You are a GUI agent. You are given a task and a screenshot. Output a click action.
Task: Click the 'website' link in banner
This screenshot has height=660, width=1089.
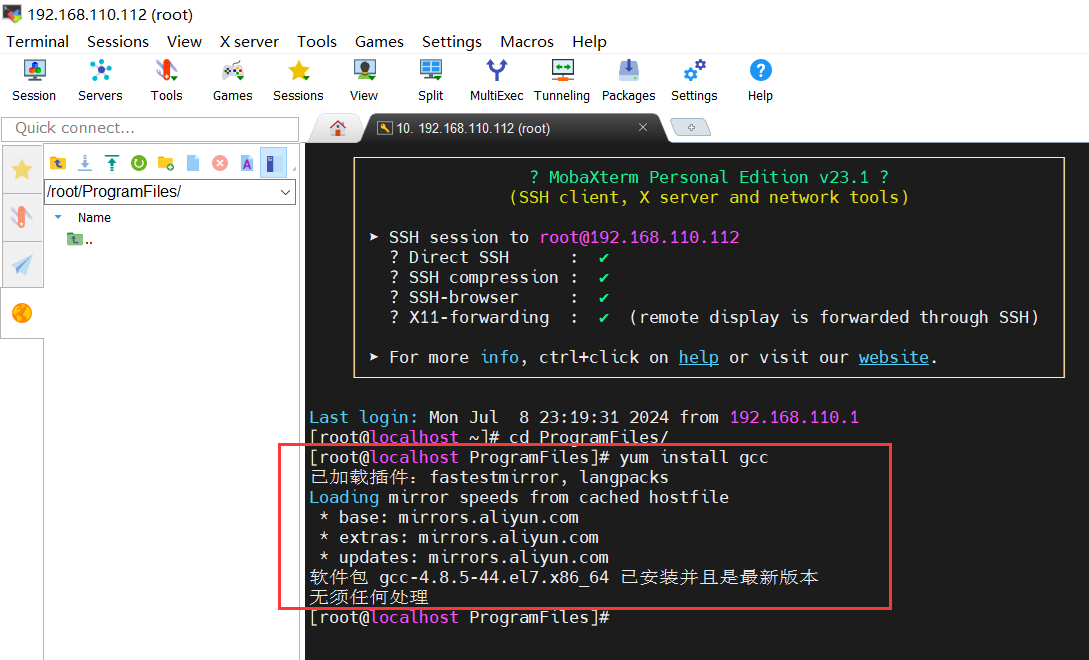(x=894, y=357)
